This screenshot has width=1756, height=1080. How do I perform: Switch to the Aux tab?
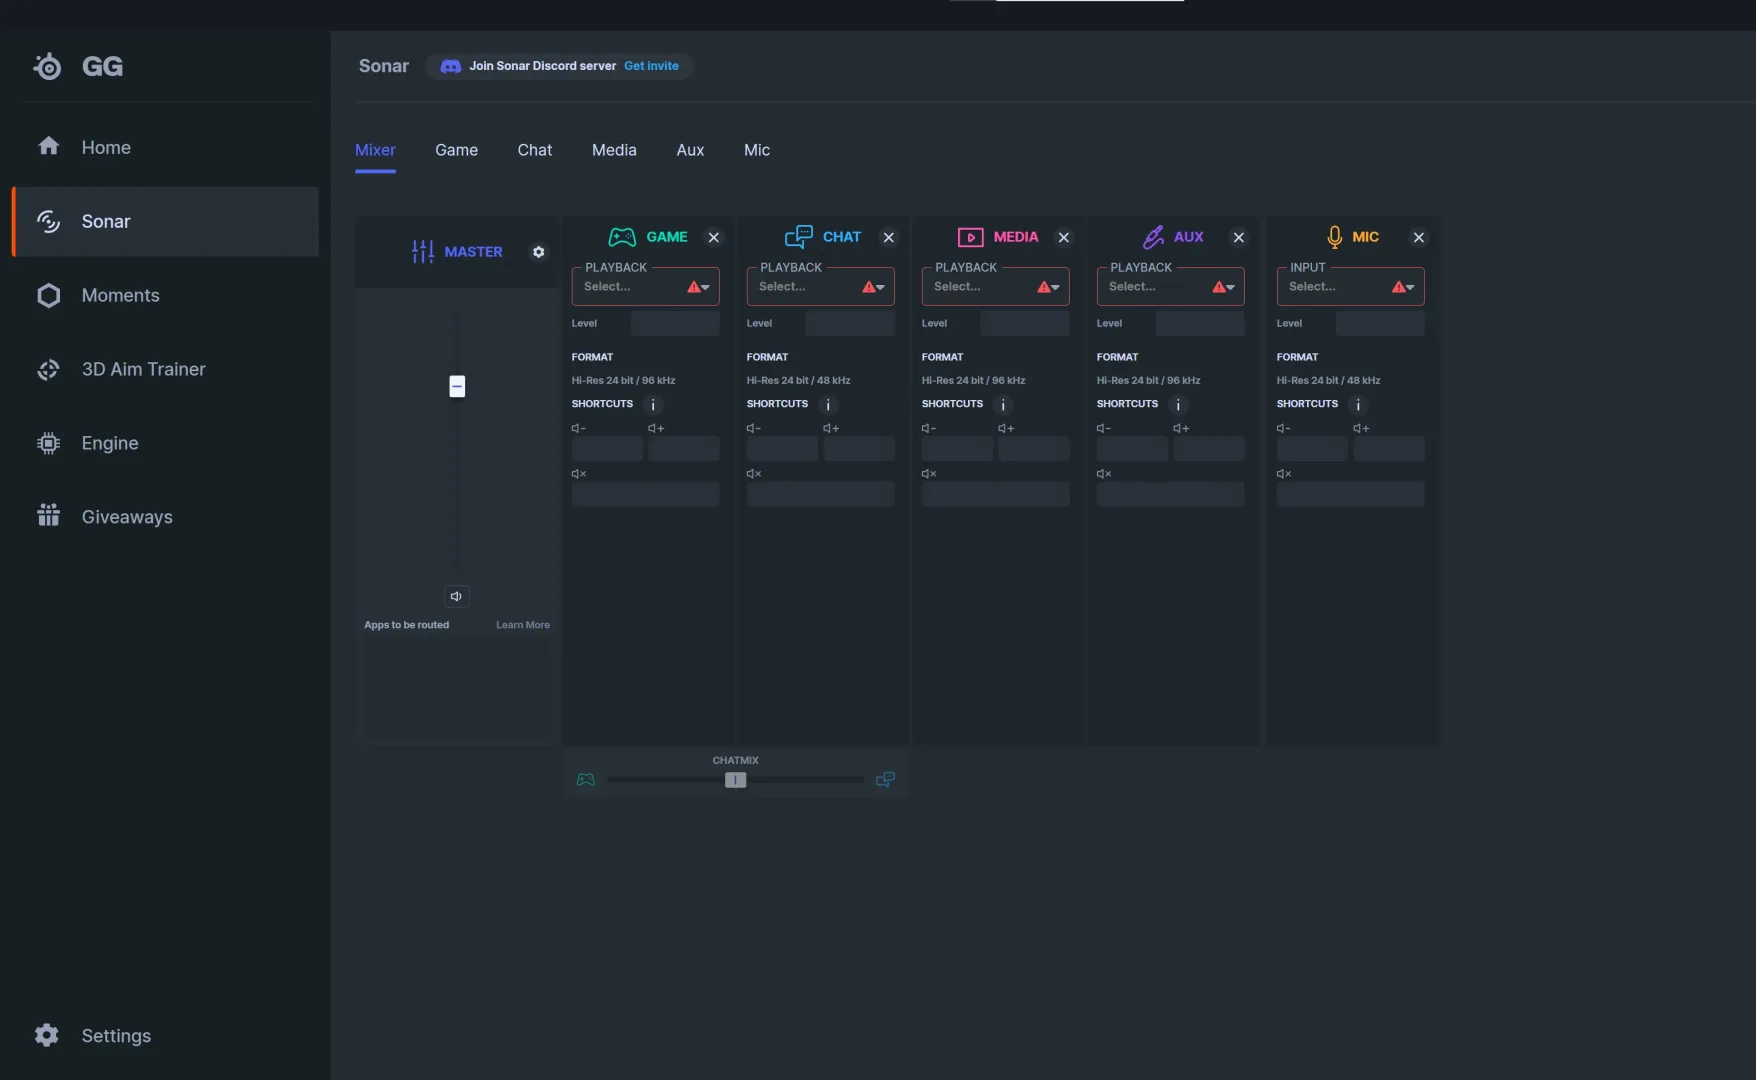(x=690, y=150)
